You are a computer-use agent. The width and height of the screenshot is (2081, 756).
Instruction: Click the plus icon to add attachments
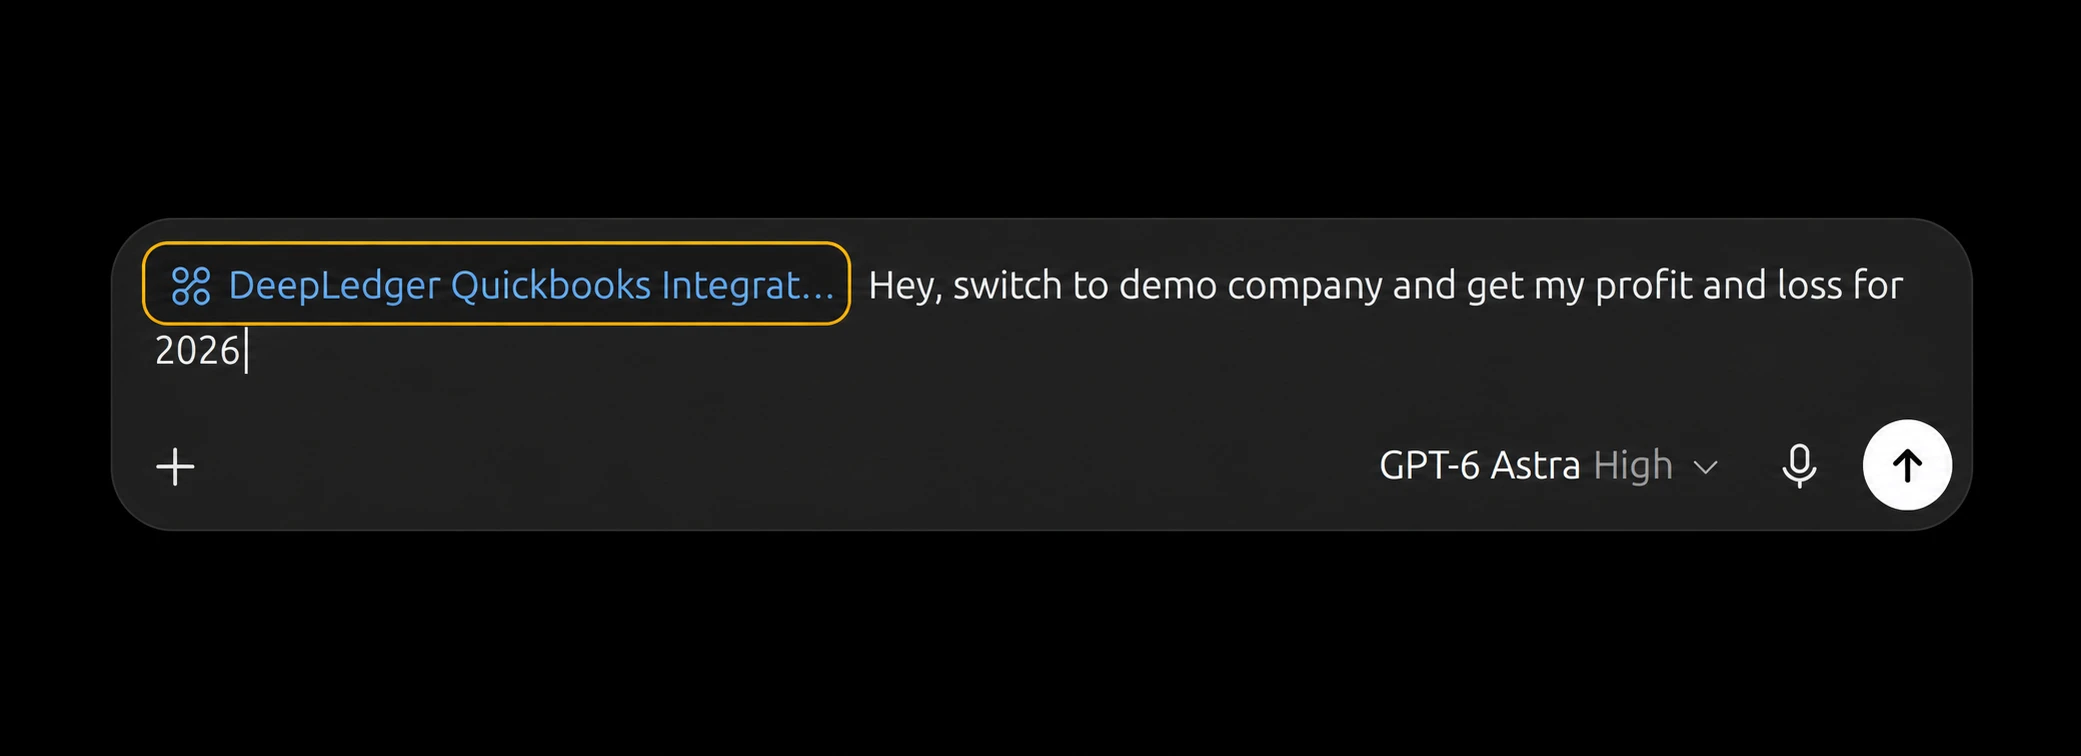tap(175, 466)
